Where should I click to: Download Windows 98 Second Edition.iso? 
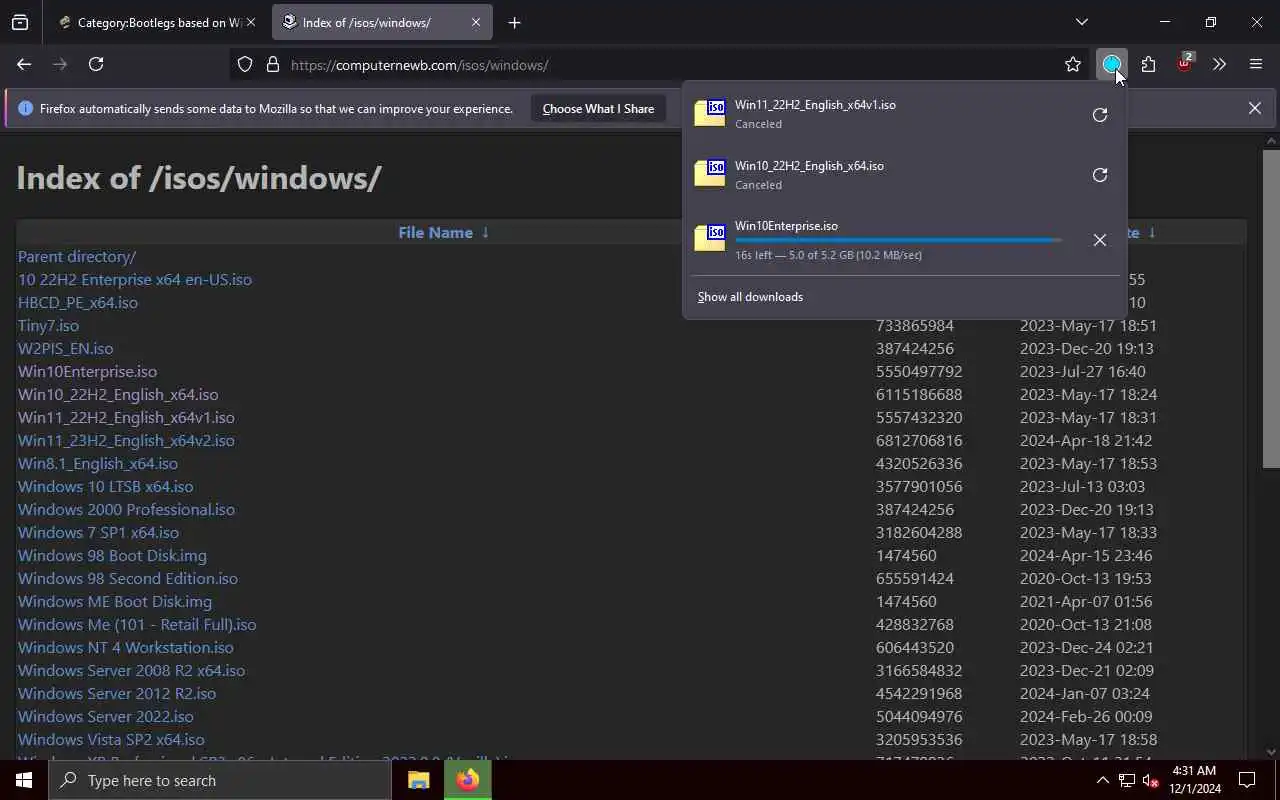[x=128, y=578]
